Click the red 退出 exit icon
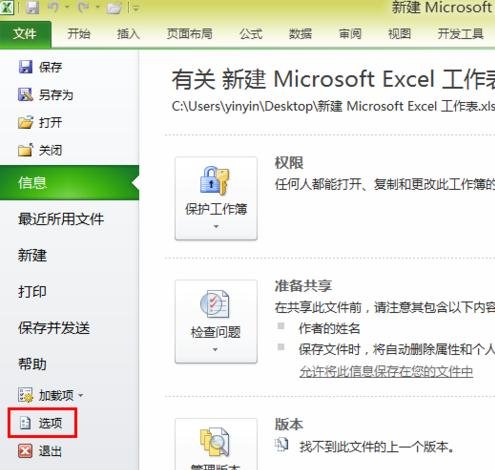Screen dimensions: 495x470 pos(25,451)
